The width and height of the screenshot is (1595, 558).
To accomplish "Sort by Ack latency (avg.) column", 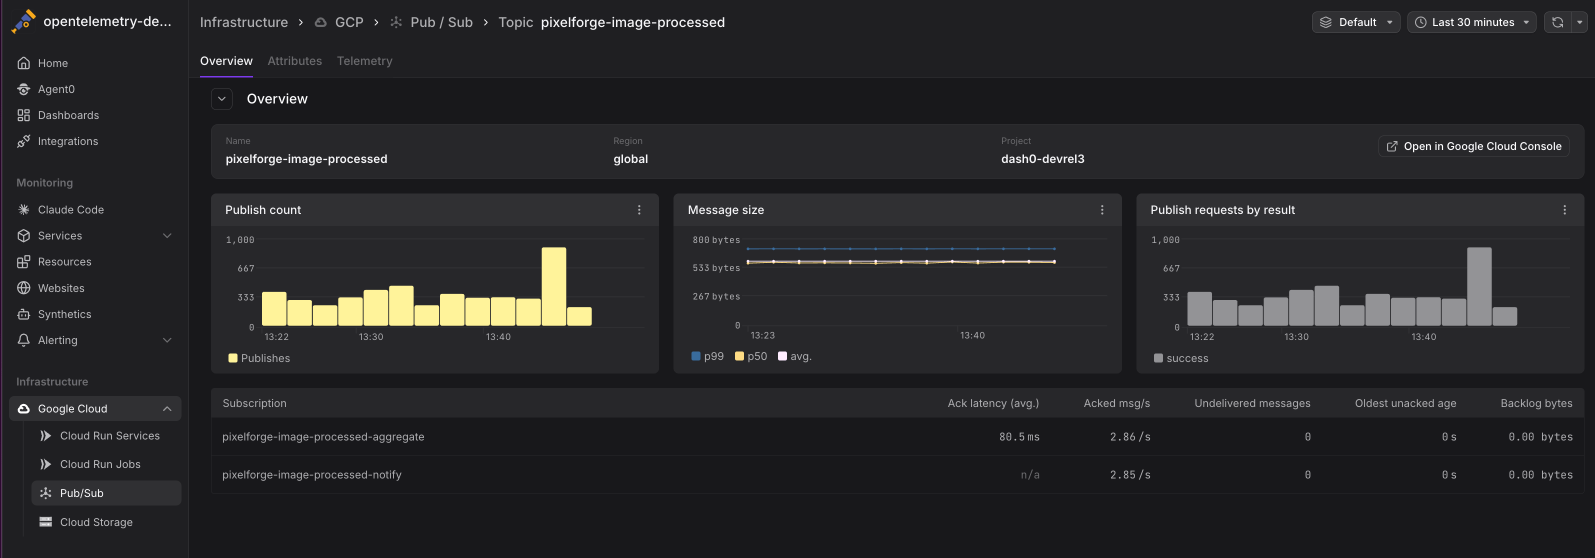I will point(993,403).
